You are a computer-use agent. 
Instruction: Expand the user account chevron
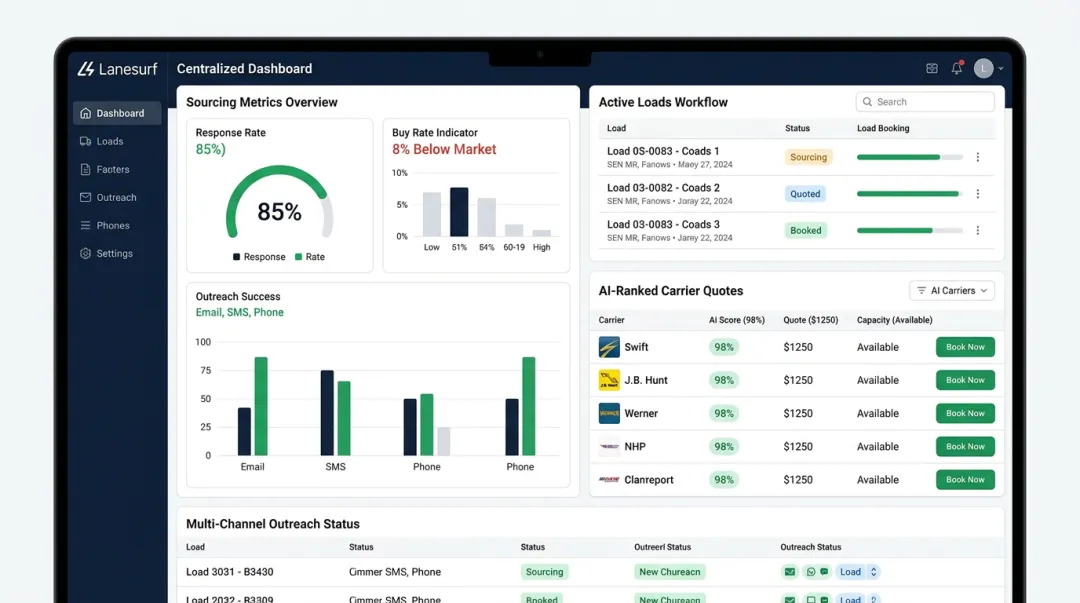1001,69
